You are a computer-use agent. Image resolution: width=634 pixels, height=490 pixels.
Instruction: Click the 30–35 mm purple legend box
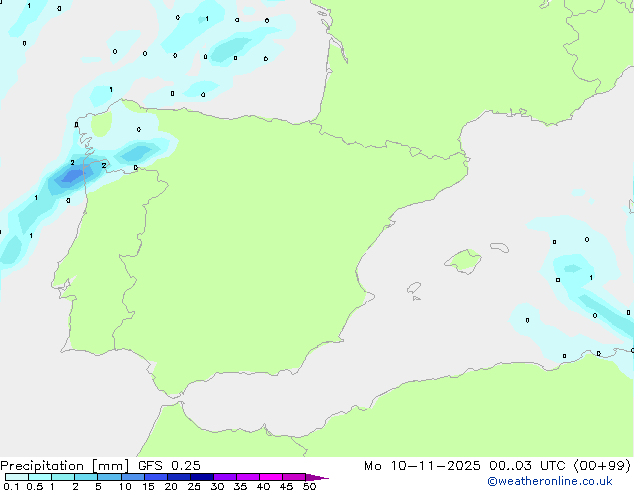pos(225,477)
